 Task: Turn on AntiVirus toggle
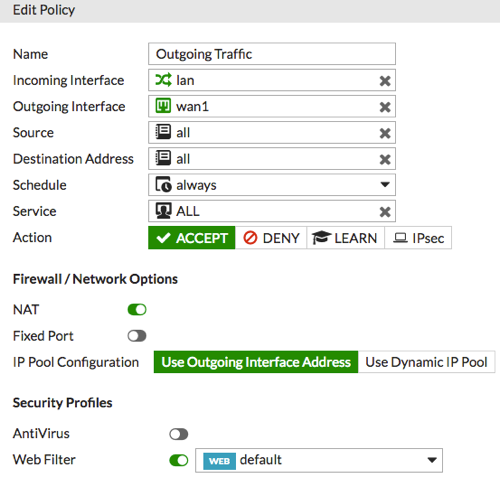tap(179, 434)
